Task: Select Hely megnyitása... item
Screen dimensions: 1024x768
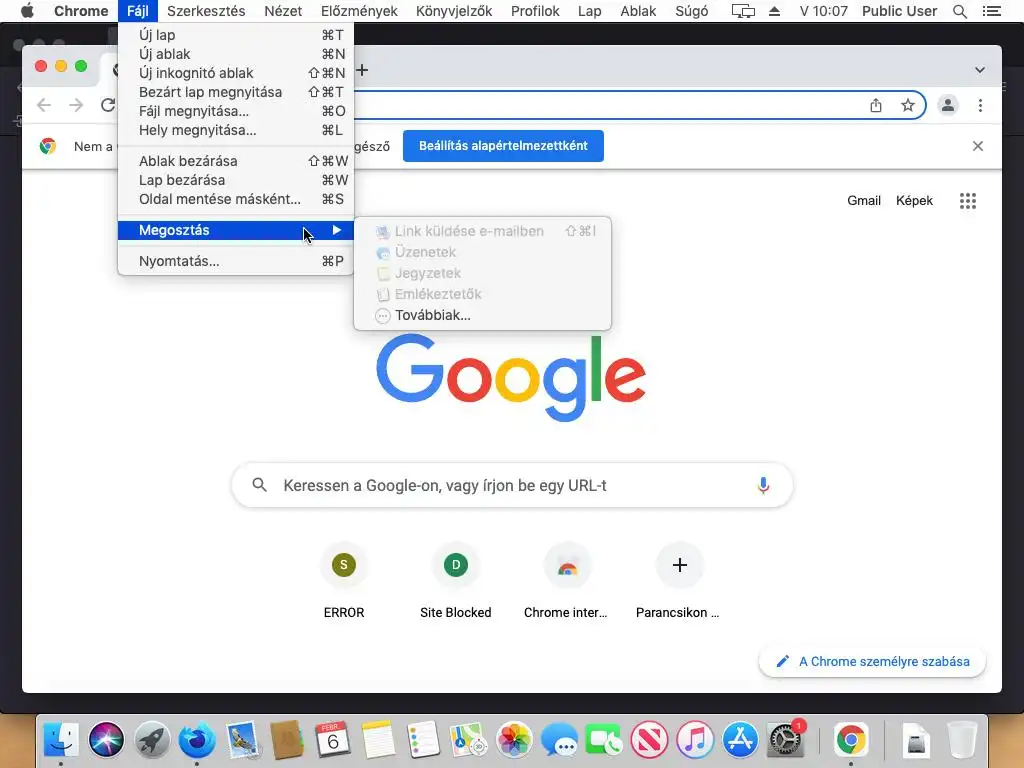Action: (236, 130)
